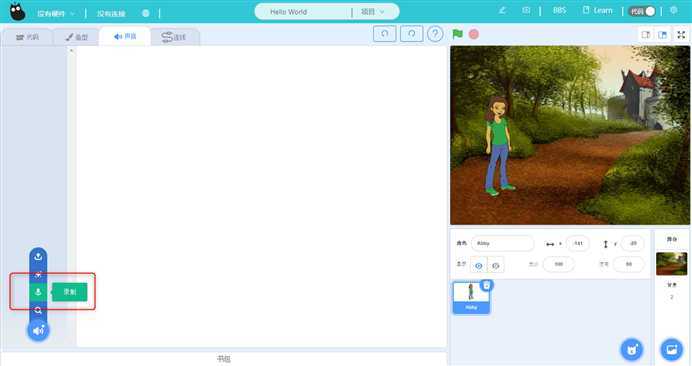
Task: Open the Learn link
Action: tap(598, 10)
